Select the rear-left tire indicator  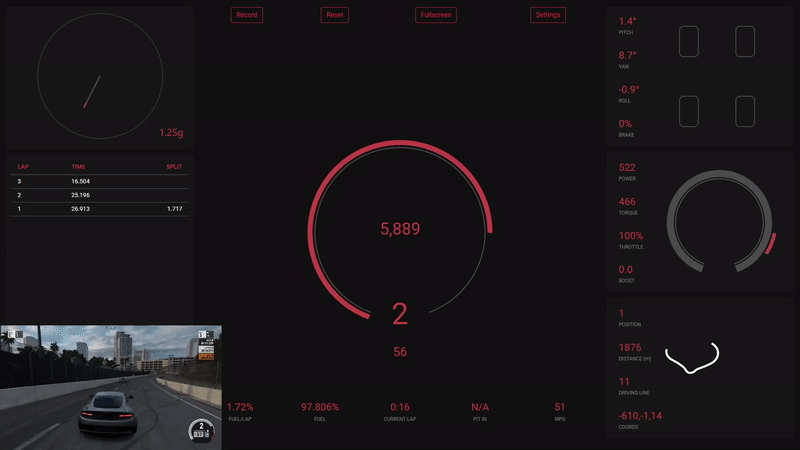tap(689, 111)
